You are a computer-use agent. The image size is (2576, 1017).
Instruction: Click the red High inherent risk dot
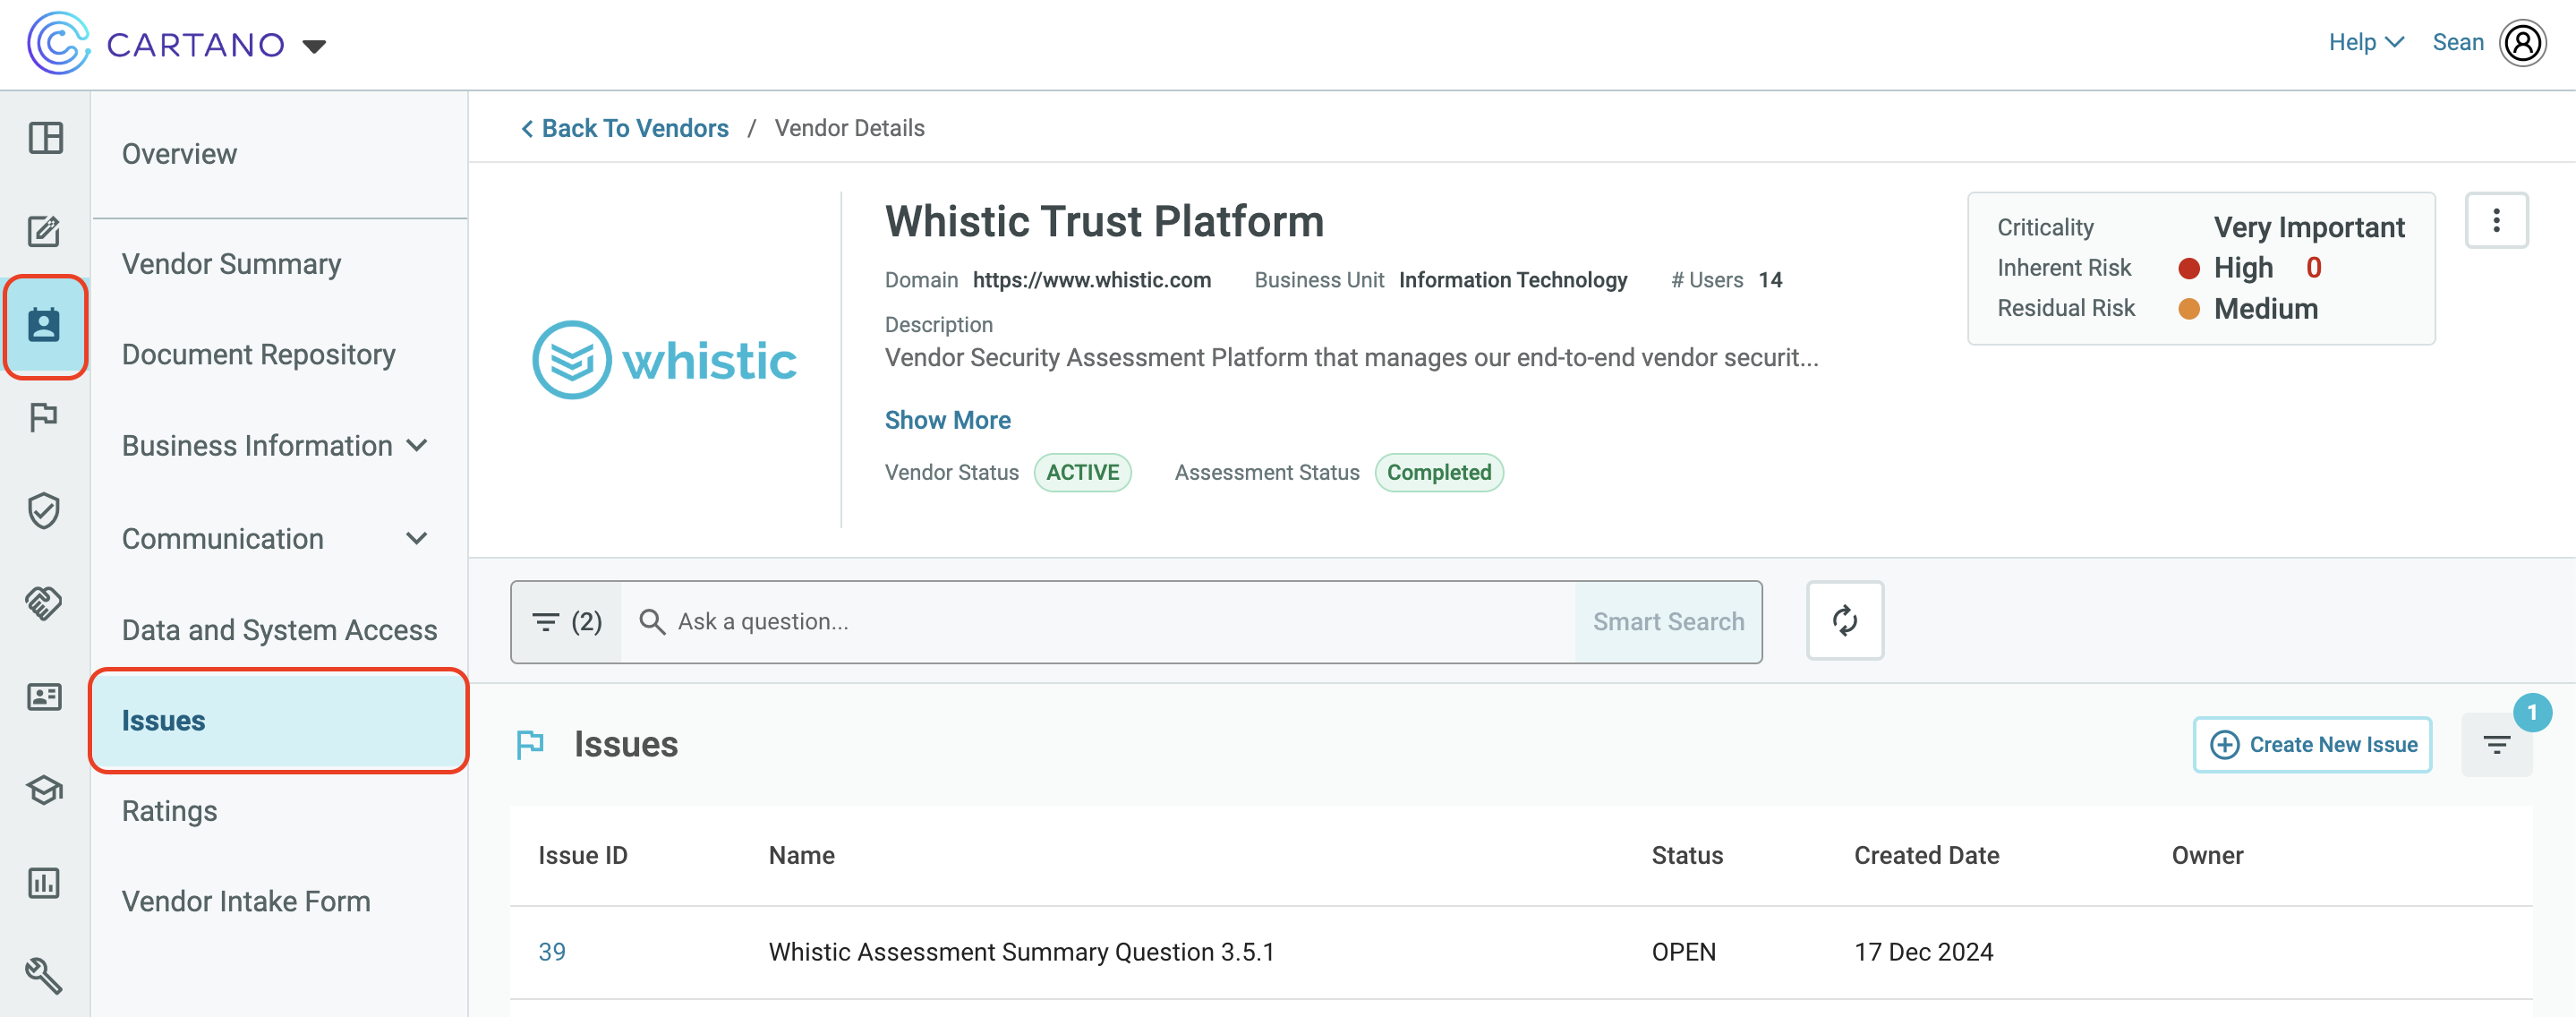[2188, 268]
